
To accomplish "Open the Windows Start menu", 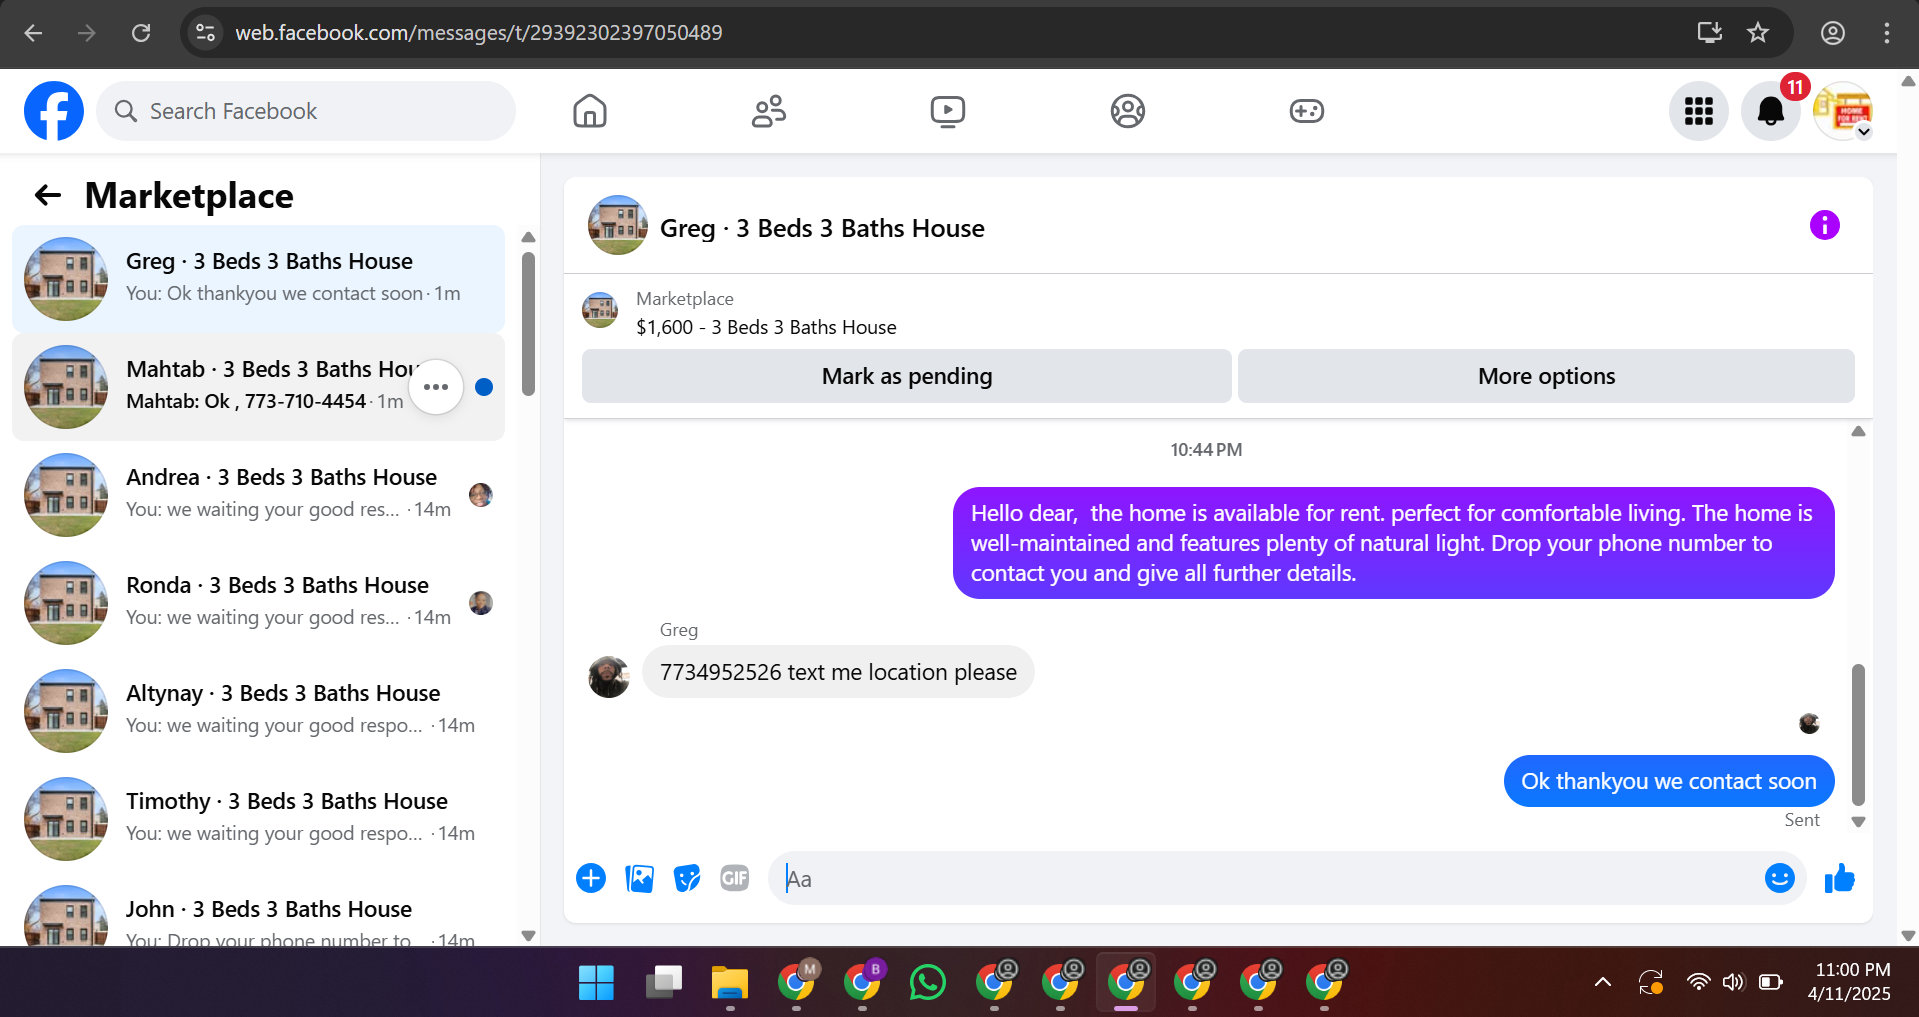I will tap(596, 982).
